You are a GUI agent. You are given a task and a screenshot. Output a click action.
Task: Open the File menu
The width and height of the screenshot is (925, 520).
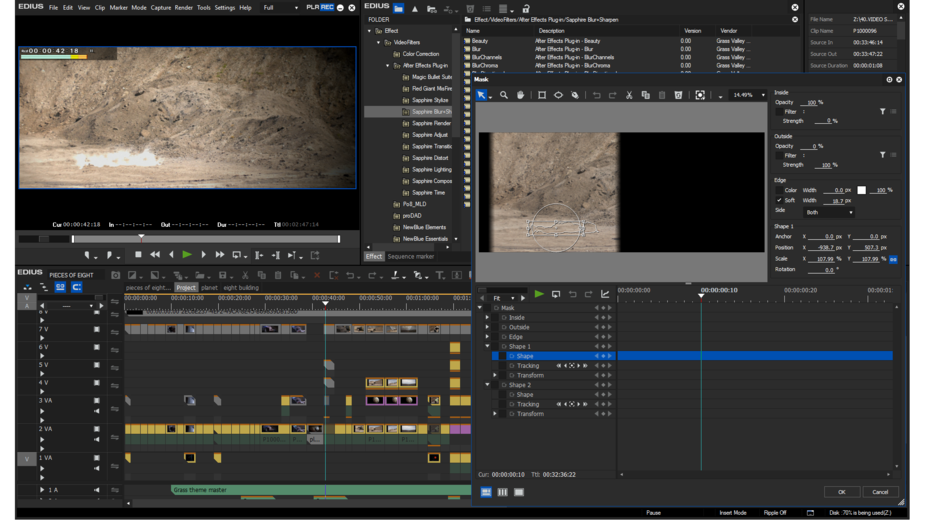[53, 8]
